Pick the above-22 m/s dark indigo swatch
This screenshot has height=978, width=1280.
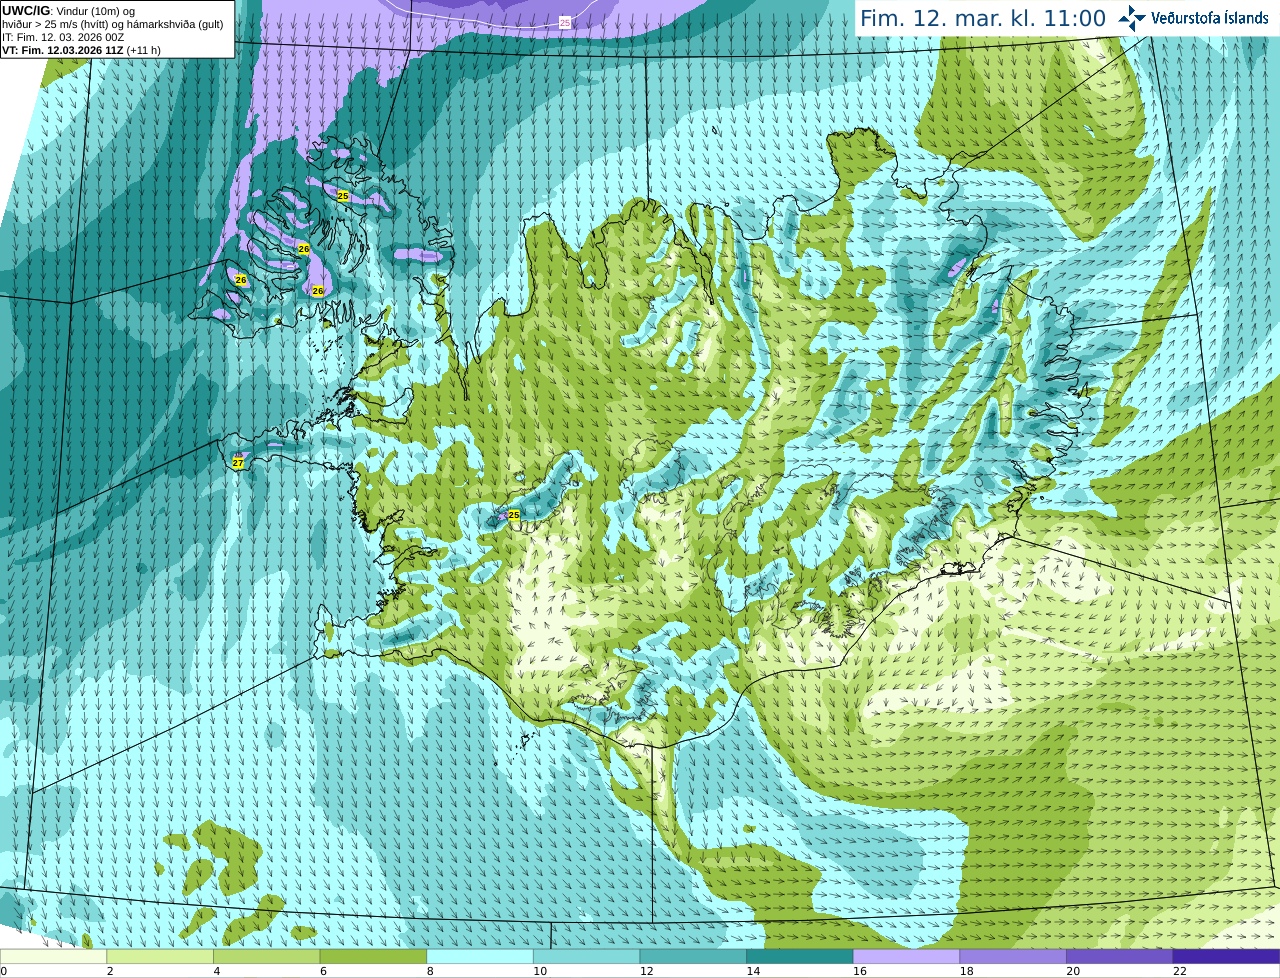[1226, 956]
